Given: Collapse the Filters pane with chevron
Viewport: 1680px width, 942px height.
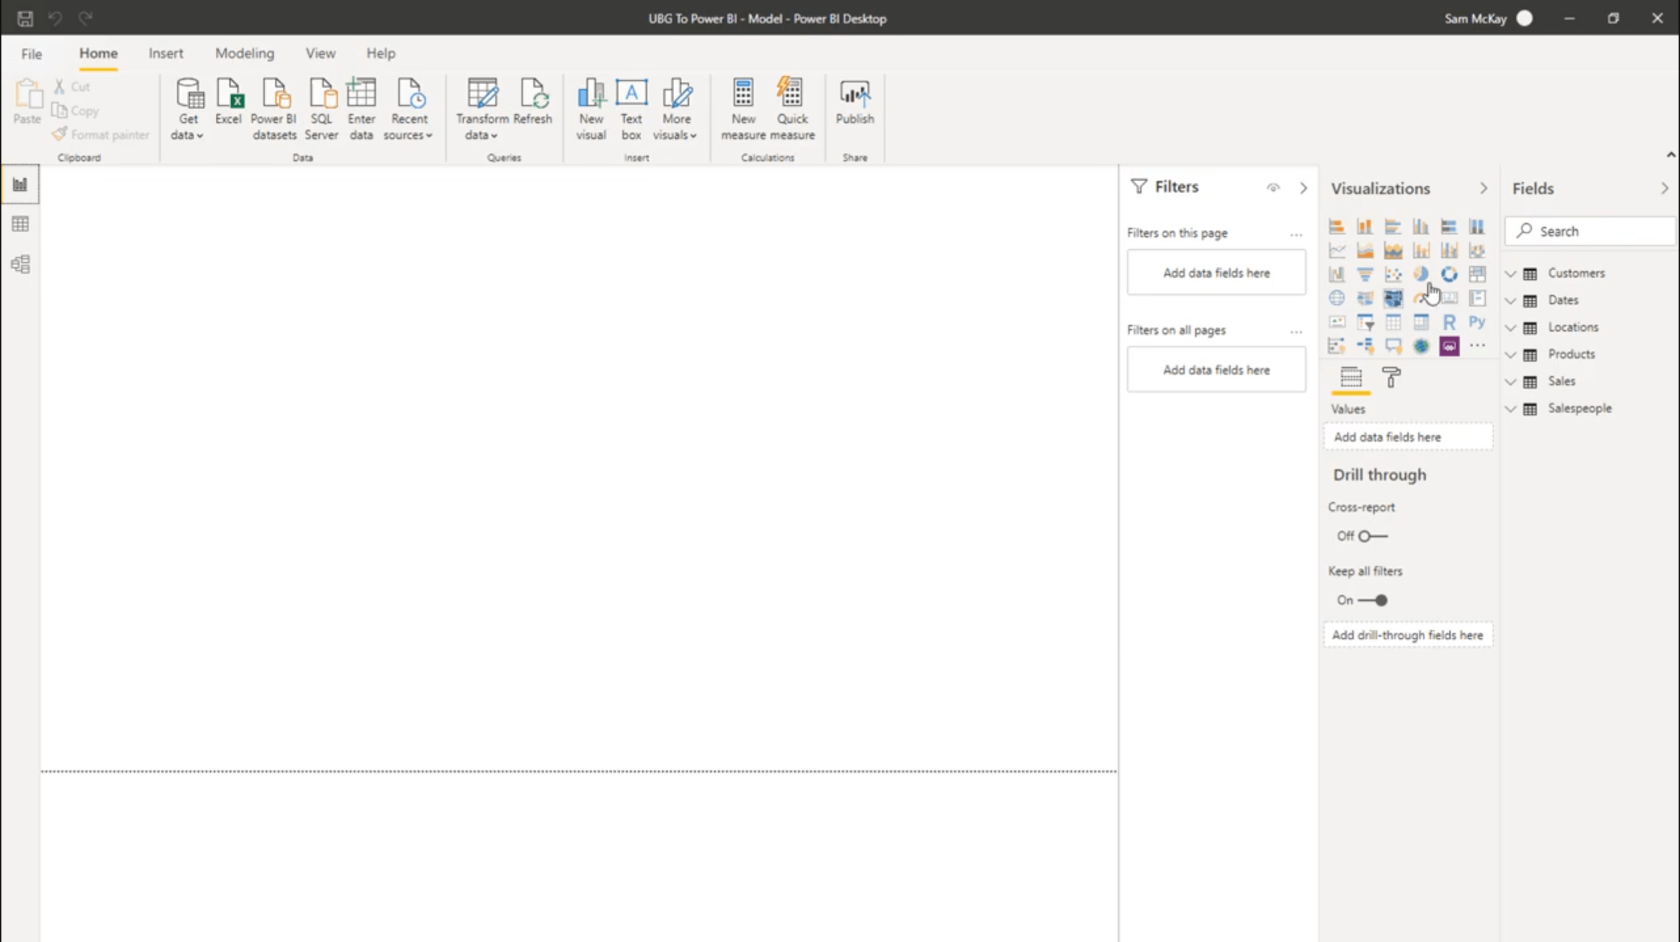Looking at the screenshot, I should (x=1303, y=188).
